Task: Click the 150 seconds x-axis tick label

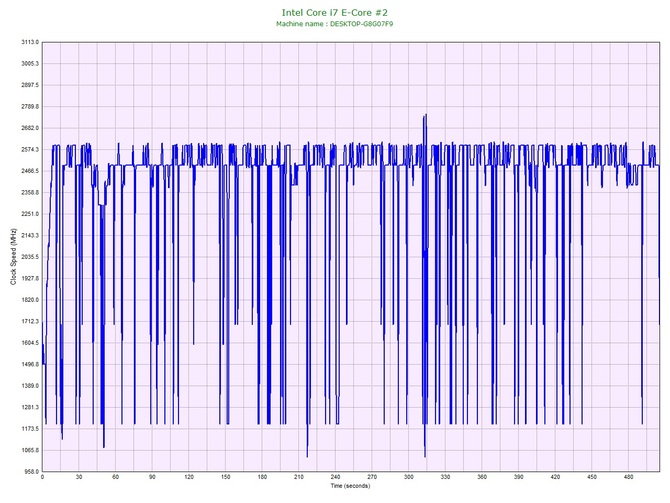Action: click(x=226, y=477)
